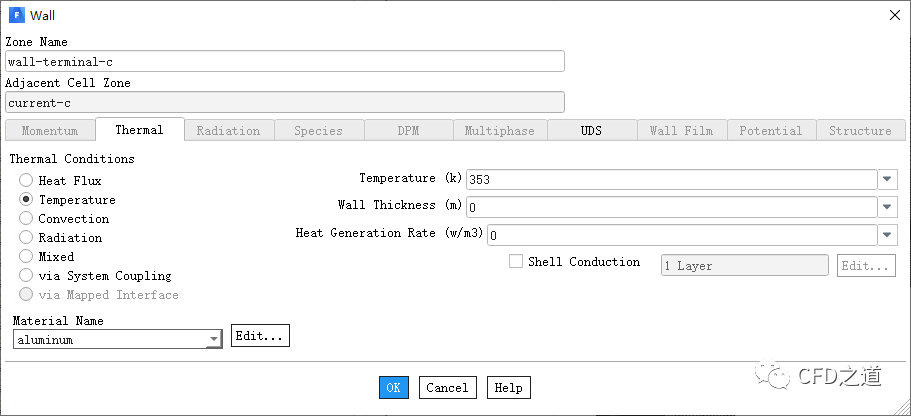
Task: Open the Material Name aluminum dropdown
Action: coord(214,340)
